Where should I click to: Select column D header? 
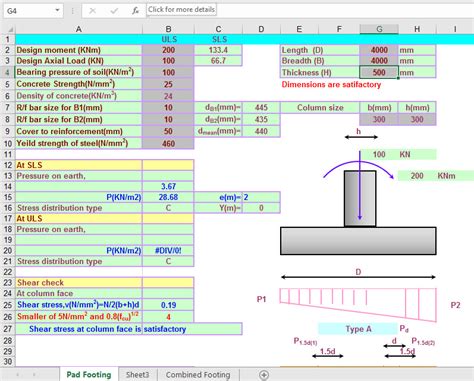(261, 29)
